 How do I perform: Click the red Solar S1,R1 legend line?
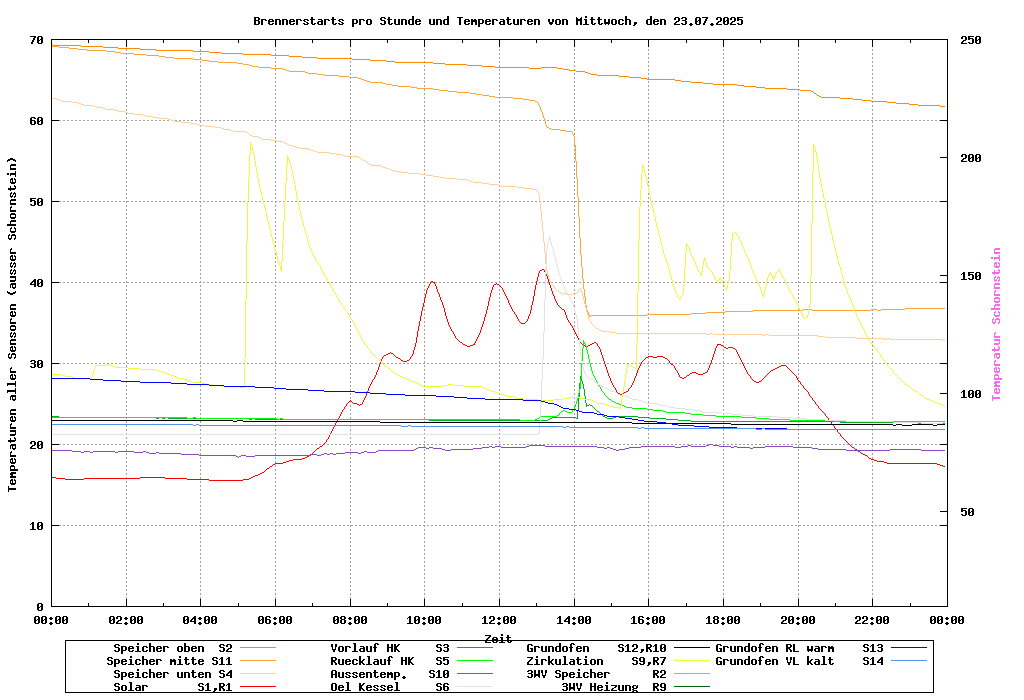coord(256,687)
